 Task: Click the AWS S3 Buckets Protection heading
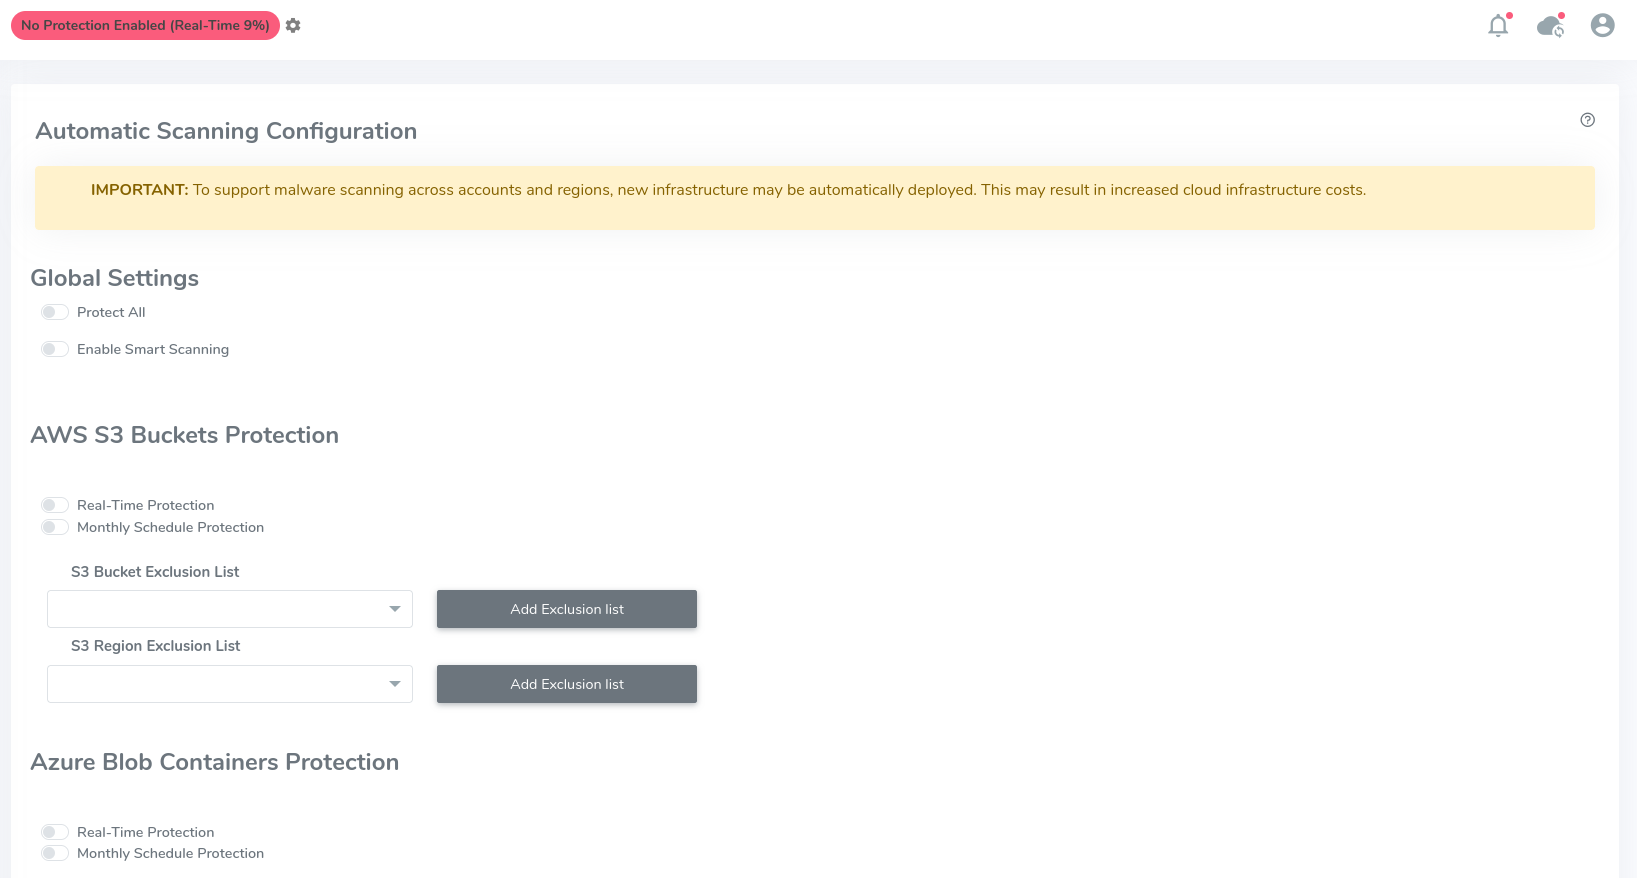185,435
